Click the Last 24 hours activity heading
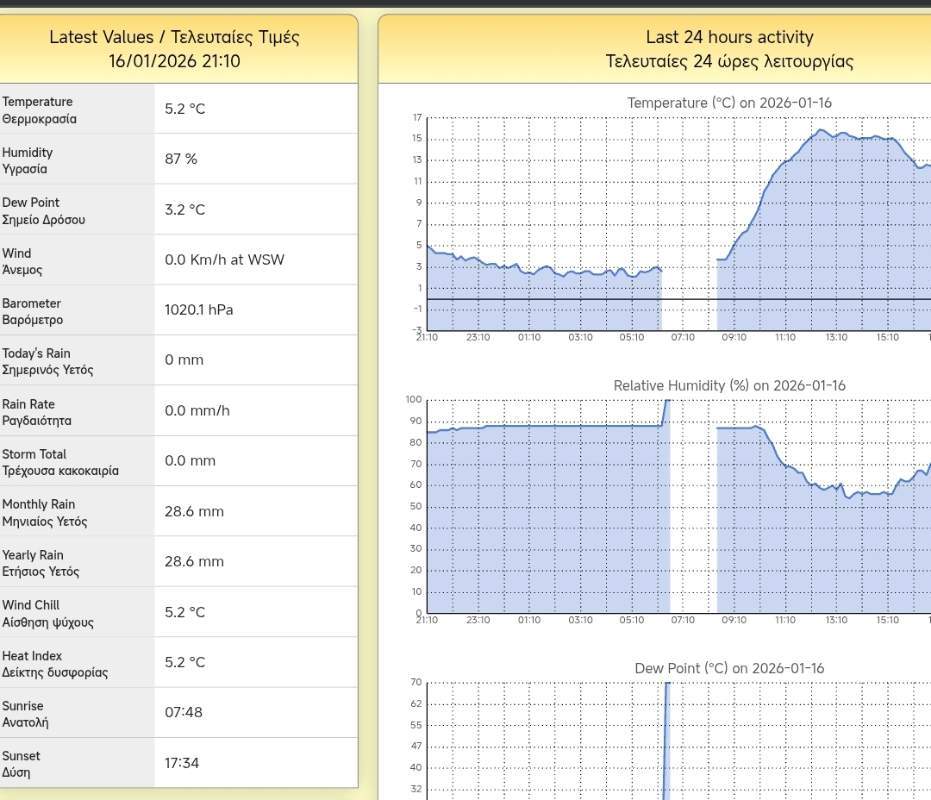 pyautogui.click(x=729, y=49)
